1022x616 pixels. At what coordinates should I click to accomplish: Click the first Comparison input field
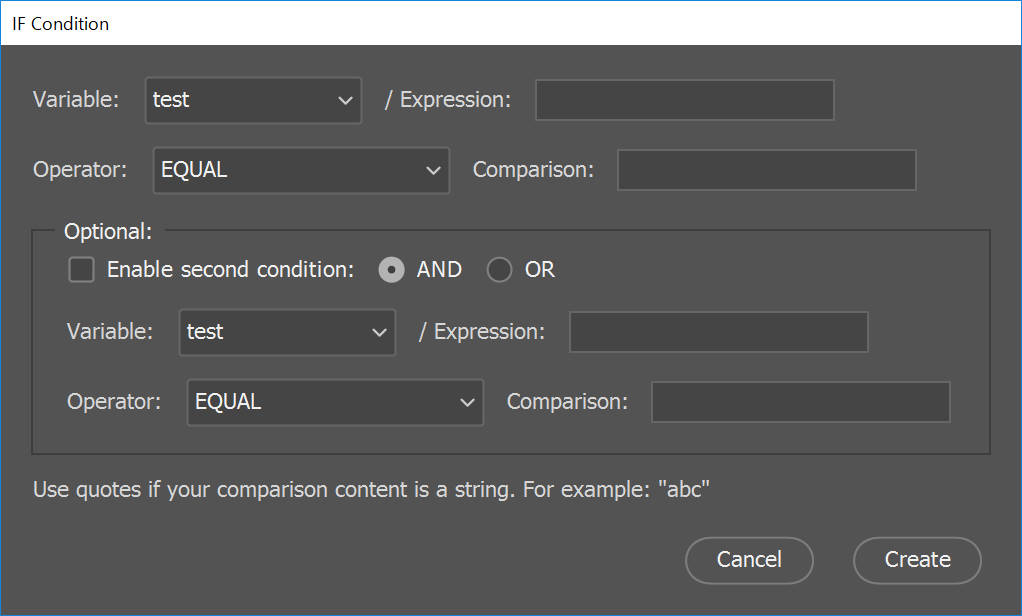[x=766, y=170]
